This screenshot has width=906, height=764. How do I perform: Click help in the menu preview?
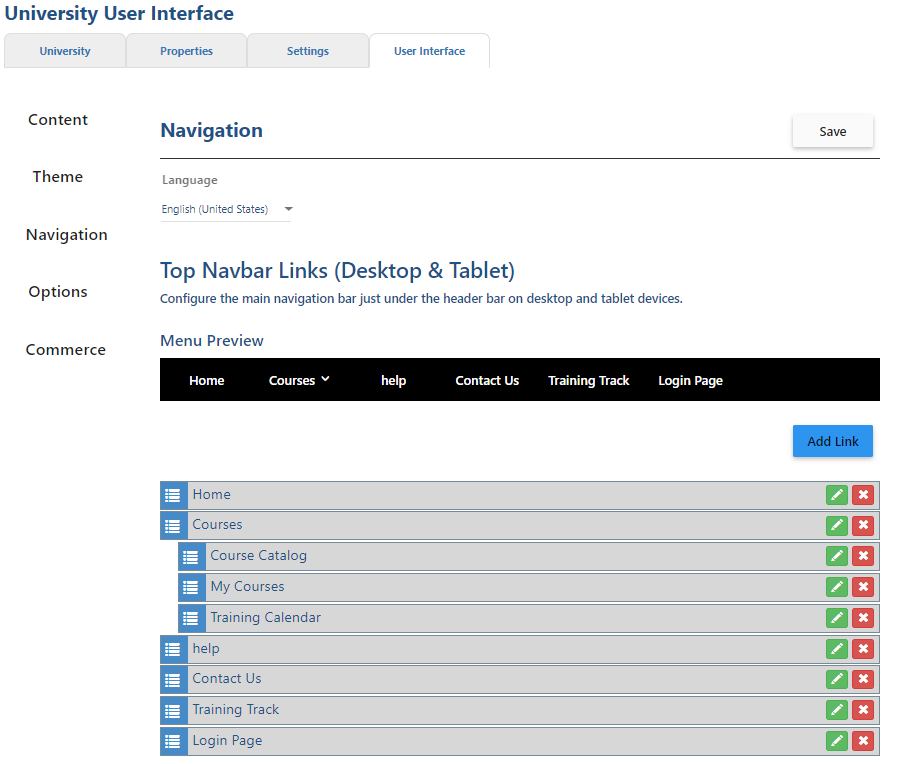[393, 380]
